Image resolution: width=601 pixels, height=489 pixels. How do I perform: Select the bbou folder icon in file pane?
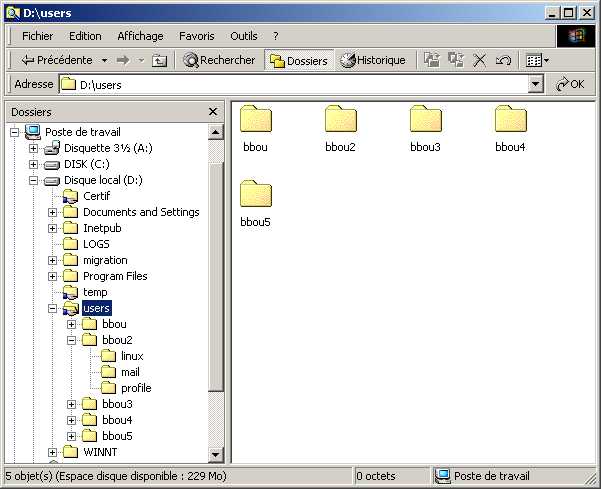tap(256, 119)
